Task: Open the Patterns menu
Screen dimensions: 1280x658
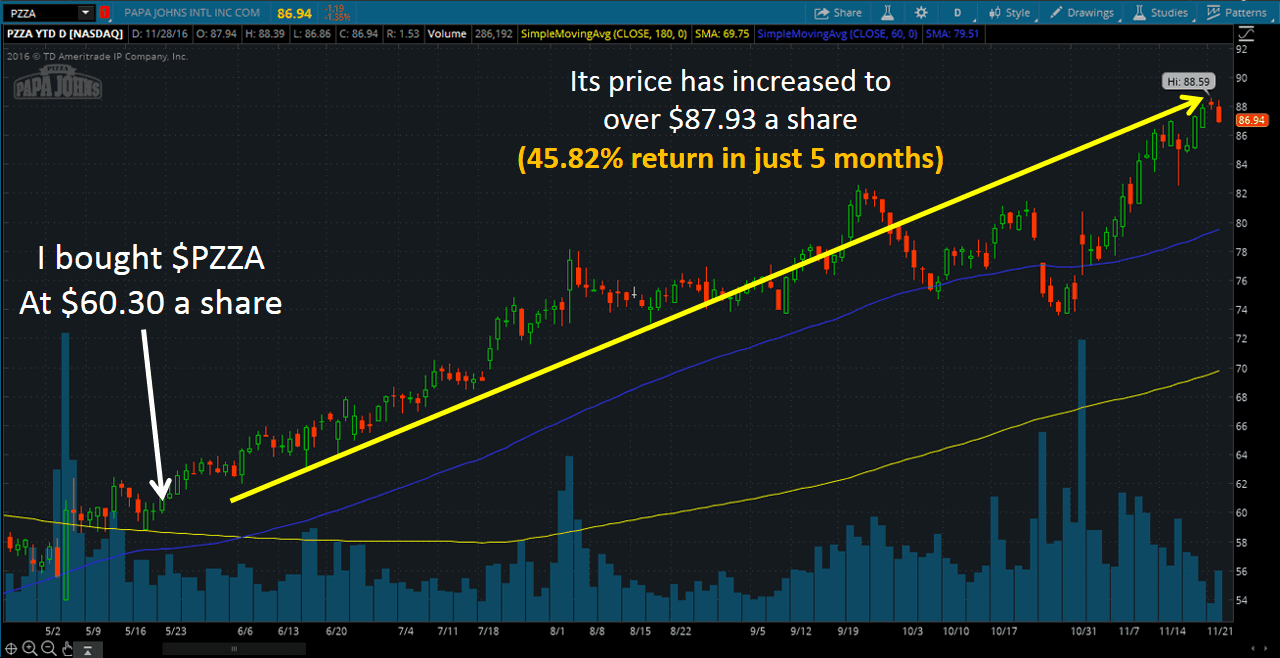Action: [x=1236, y=13]
